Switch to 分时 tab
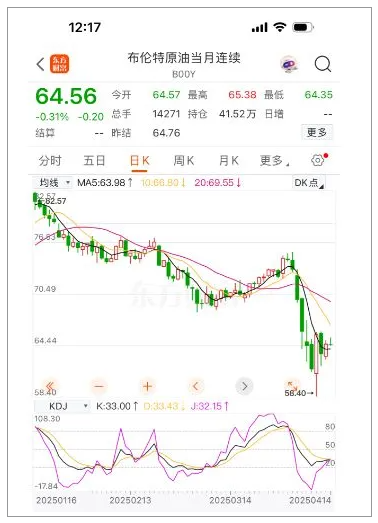The height and width of the screenshot is (523, 378). 50,161
